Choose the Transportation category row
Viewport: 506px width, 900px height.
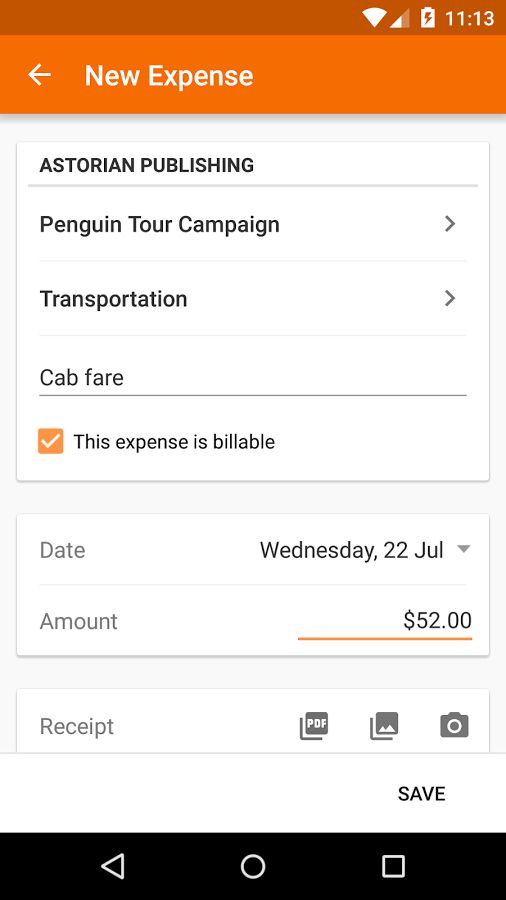(253, 298)
